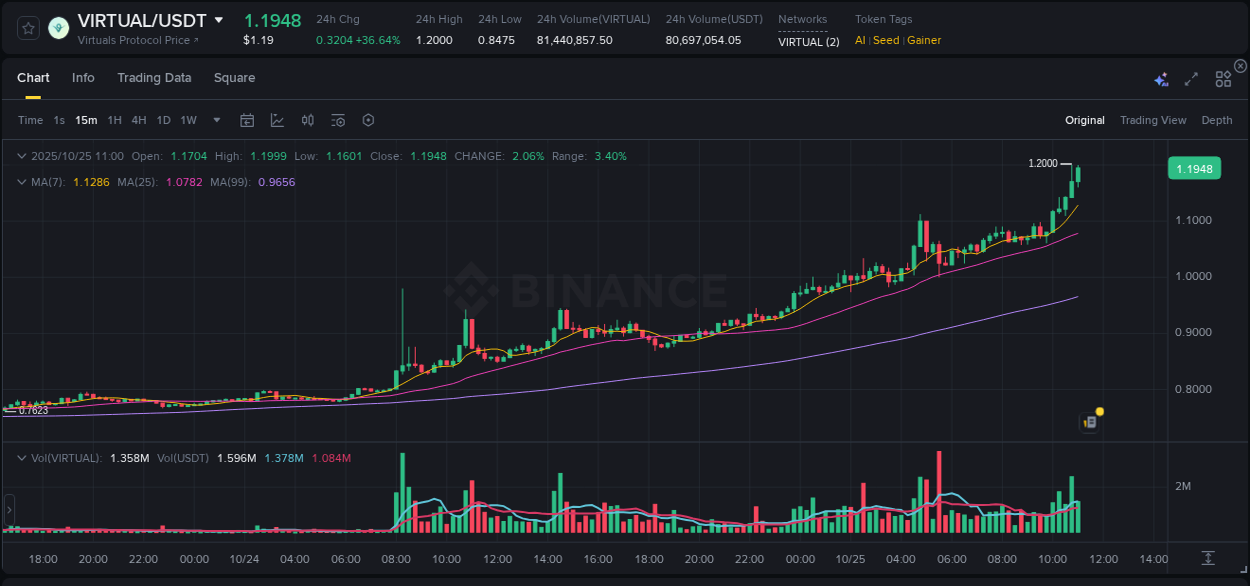Viewport: 1250px width, 586px height.
Task: Collapse the volume indicator pane chevron
Action: pyautogui.click(x=22, y=456)
